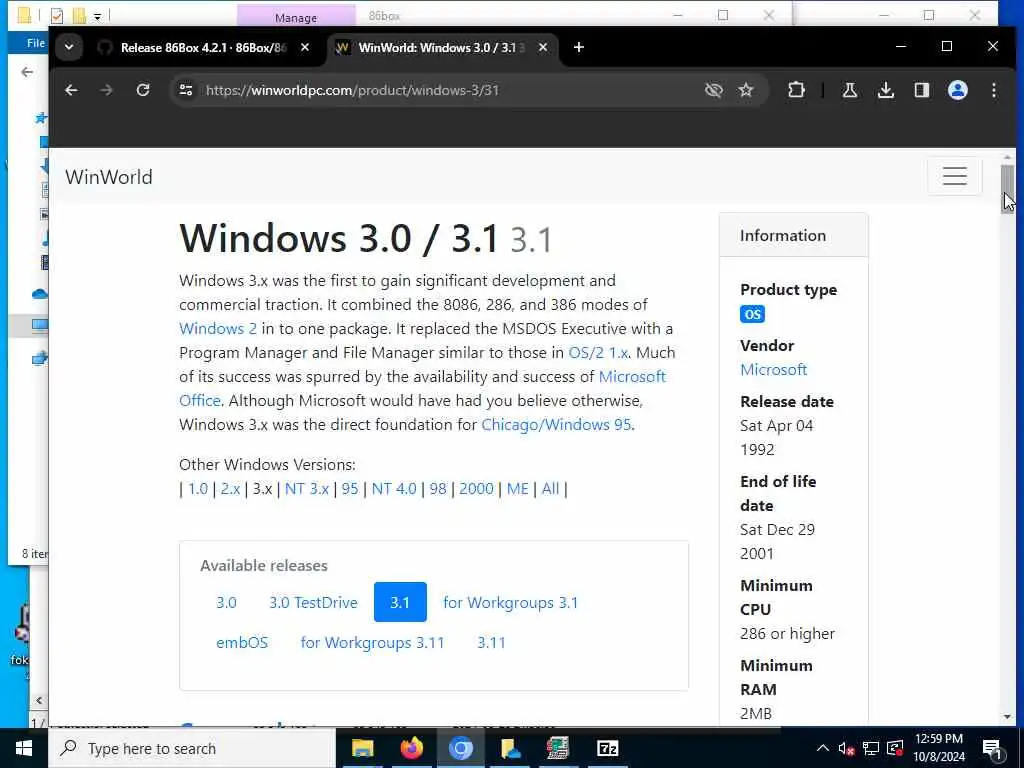Image resolution: width=1024 pixels, height=768 pixels.
Task: Open the Downloads tray icon
Action: (886, 90)
